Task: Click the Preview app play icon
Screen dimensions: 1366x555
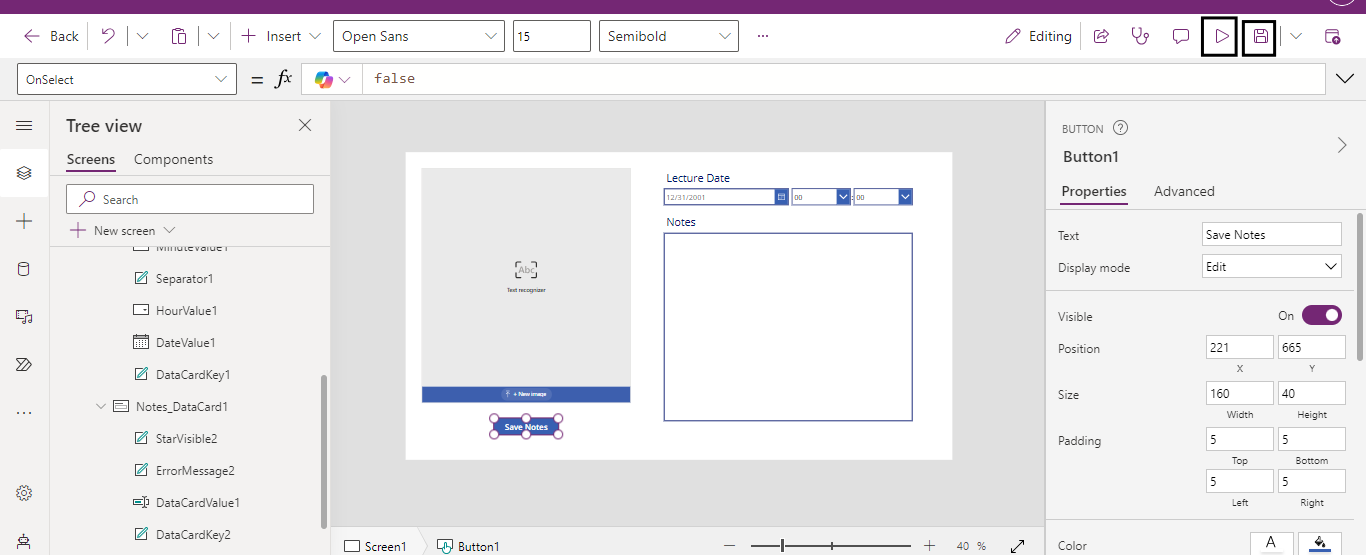Action: (x=1220, y=37)
